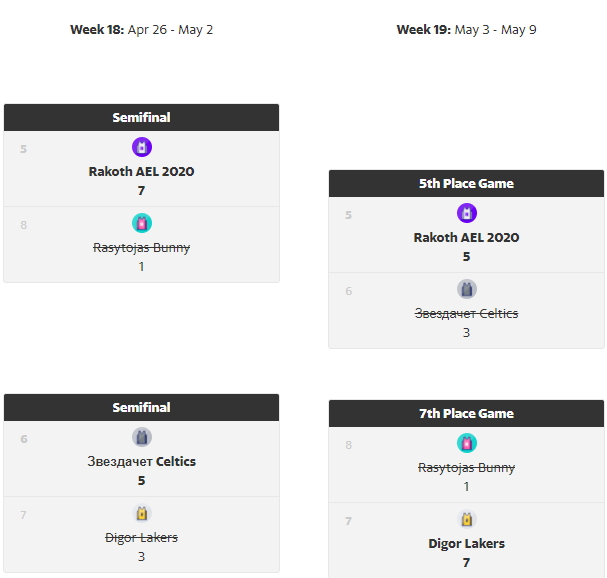This screenshot has width=607, height=578.
Task: Click Digor Lakers jersey icon in 7th Place Game
Action: coord(467,519)
